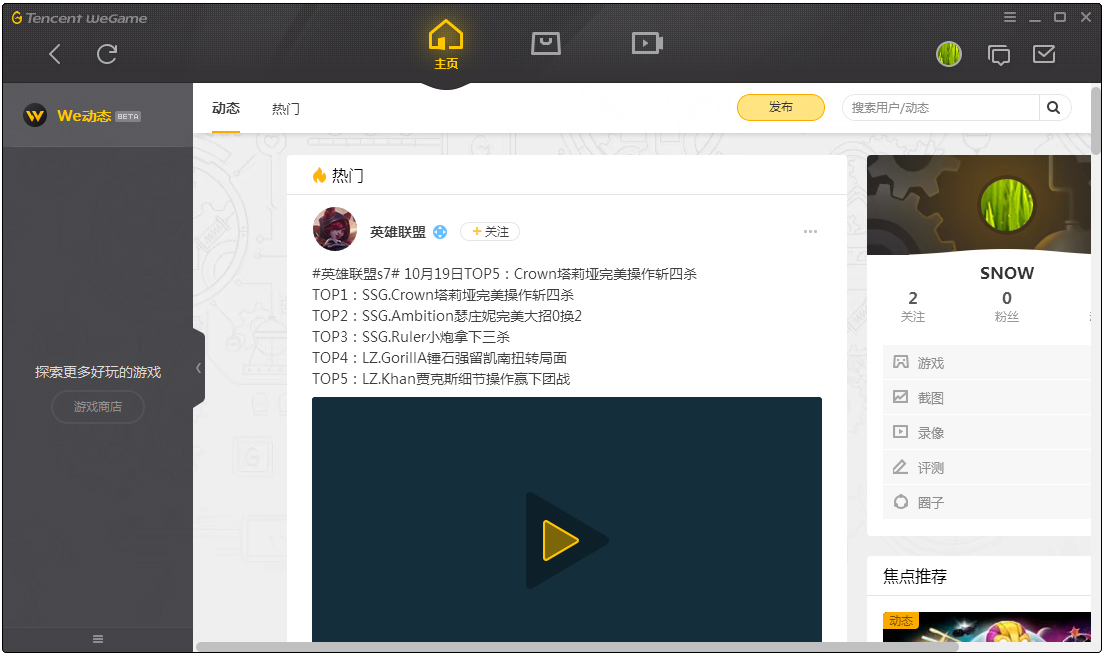
Task: Open the mail notification icon top-right
Action: (x=1045, y=54)
